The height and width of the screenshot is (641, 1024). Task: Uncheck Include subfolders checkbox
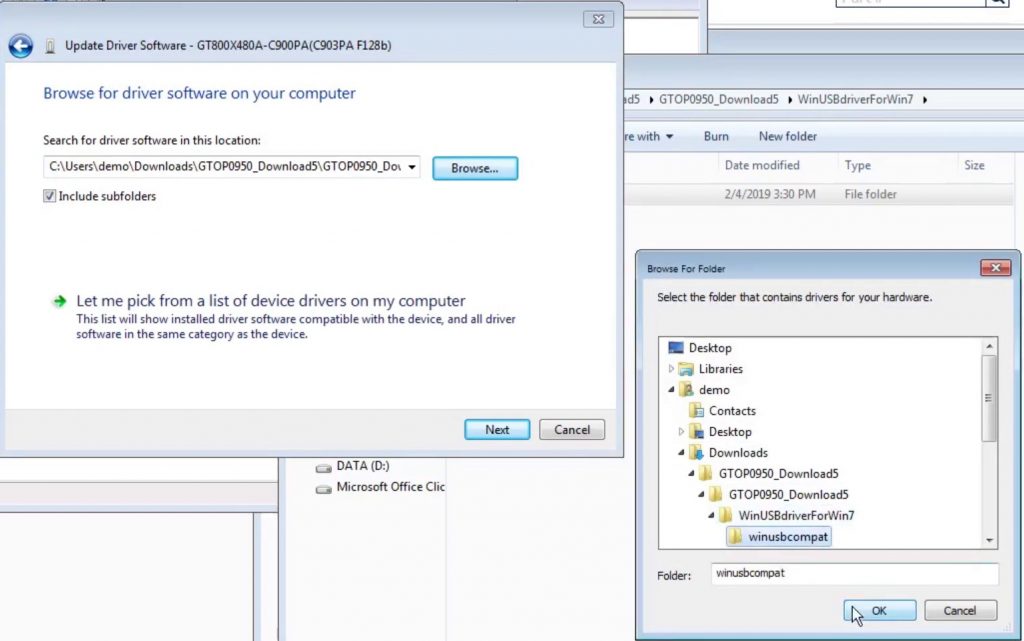point(49,197)
